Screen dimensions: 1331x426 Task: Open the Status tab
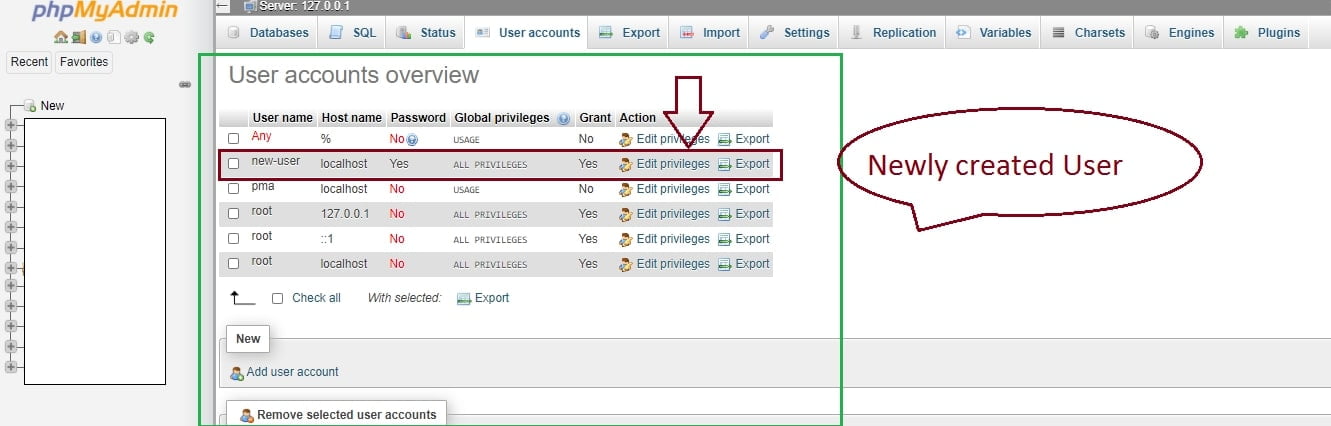[x=426, y=32]
